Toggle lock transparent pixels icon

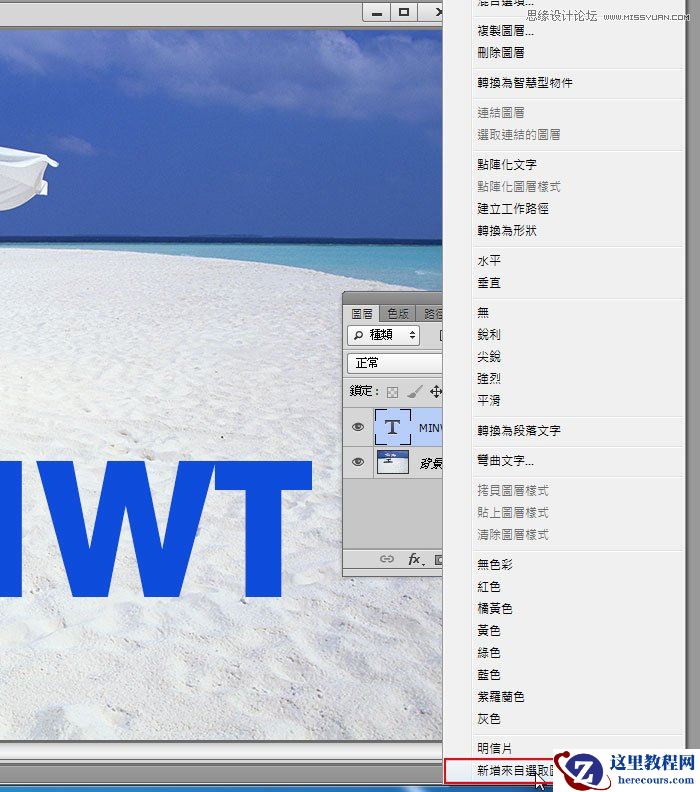click(x=392, y=392)
